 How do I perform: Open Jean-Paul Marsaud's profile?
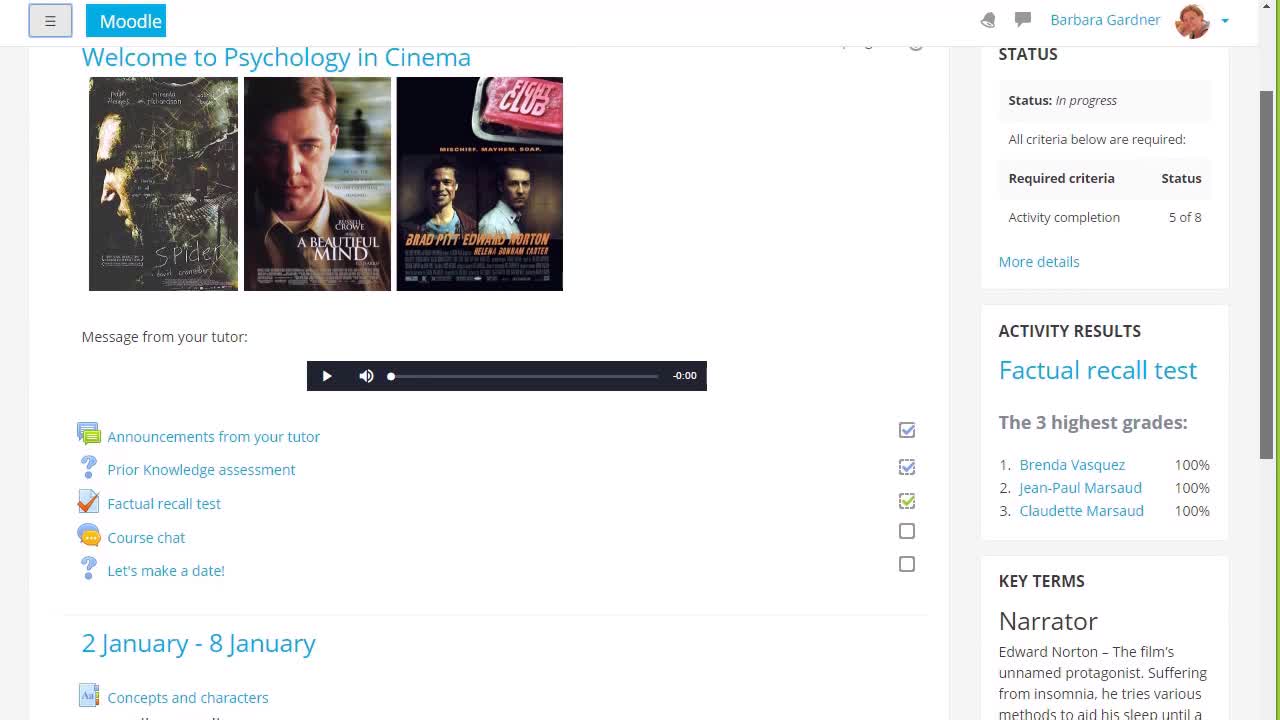point(1080,488)
